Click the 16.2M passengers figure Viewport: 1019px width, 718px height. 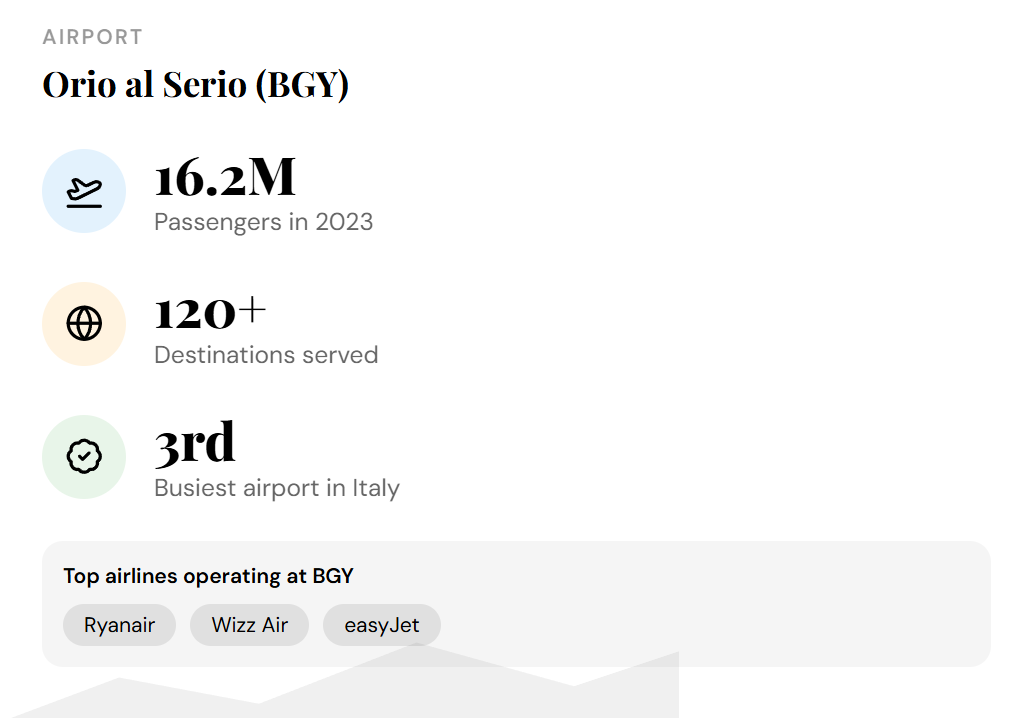click(x=225, y=178)
